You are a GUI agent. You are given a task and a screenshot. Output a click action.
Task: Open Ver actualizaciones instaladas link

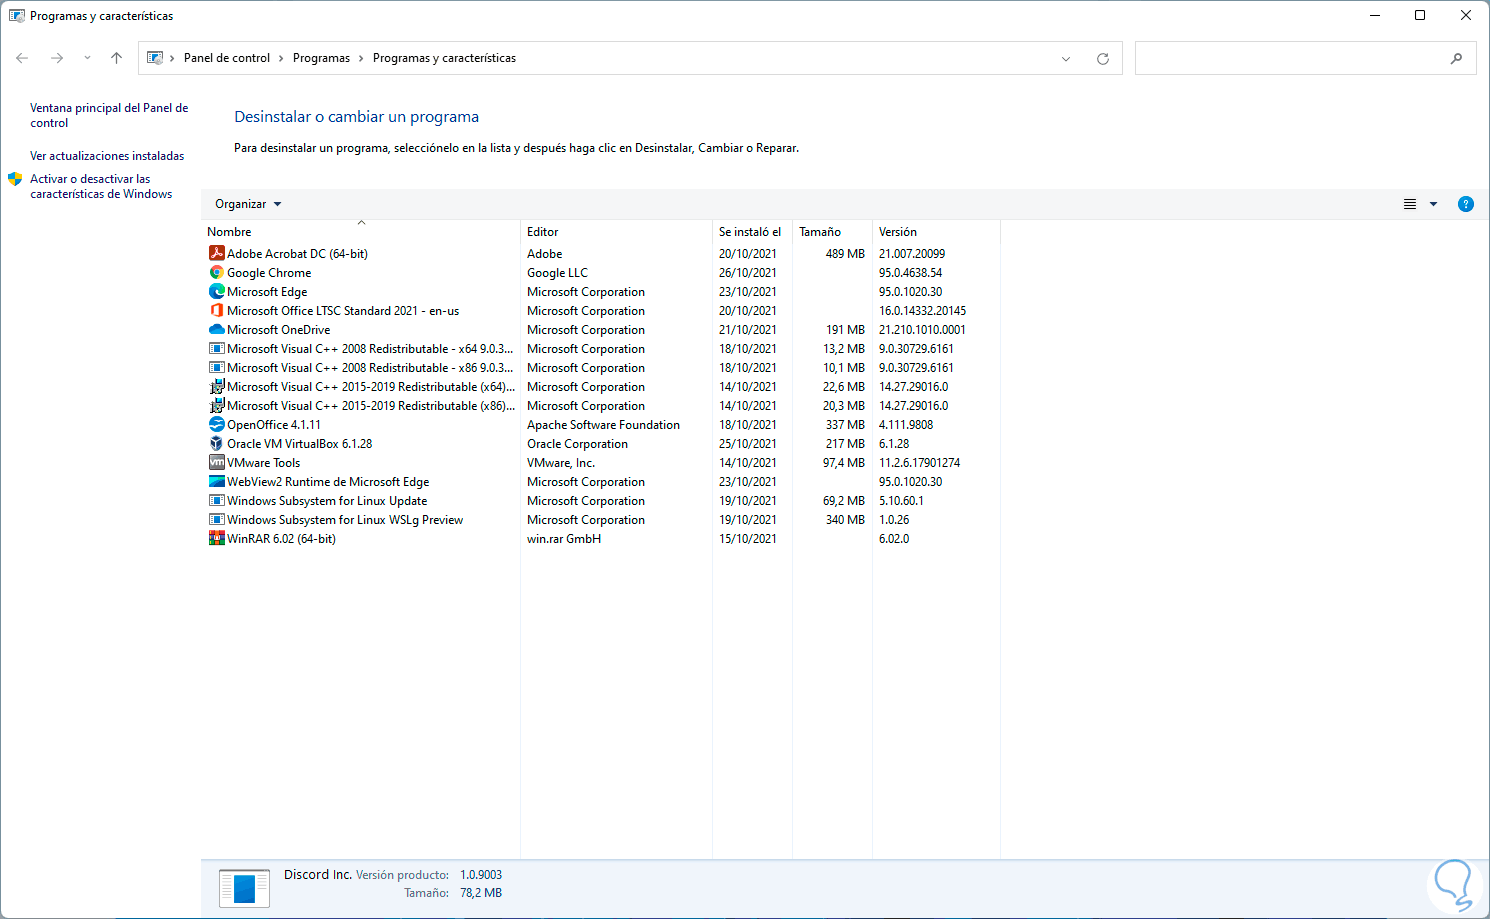point(107,156)
